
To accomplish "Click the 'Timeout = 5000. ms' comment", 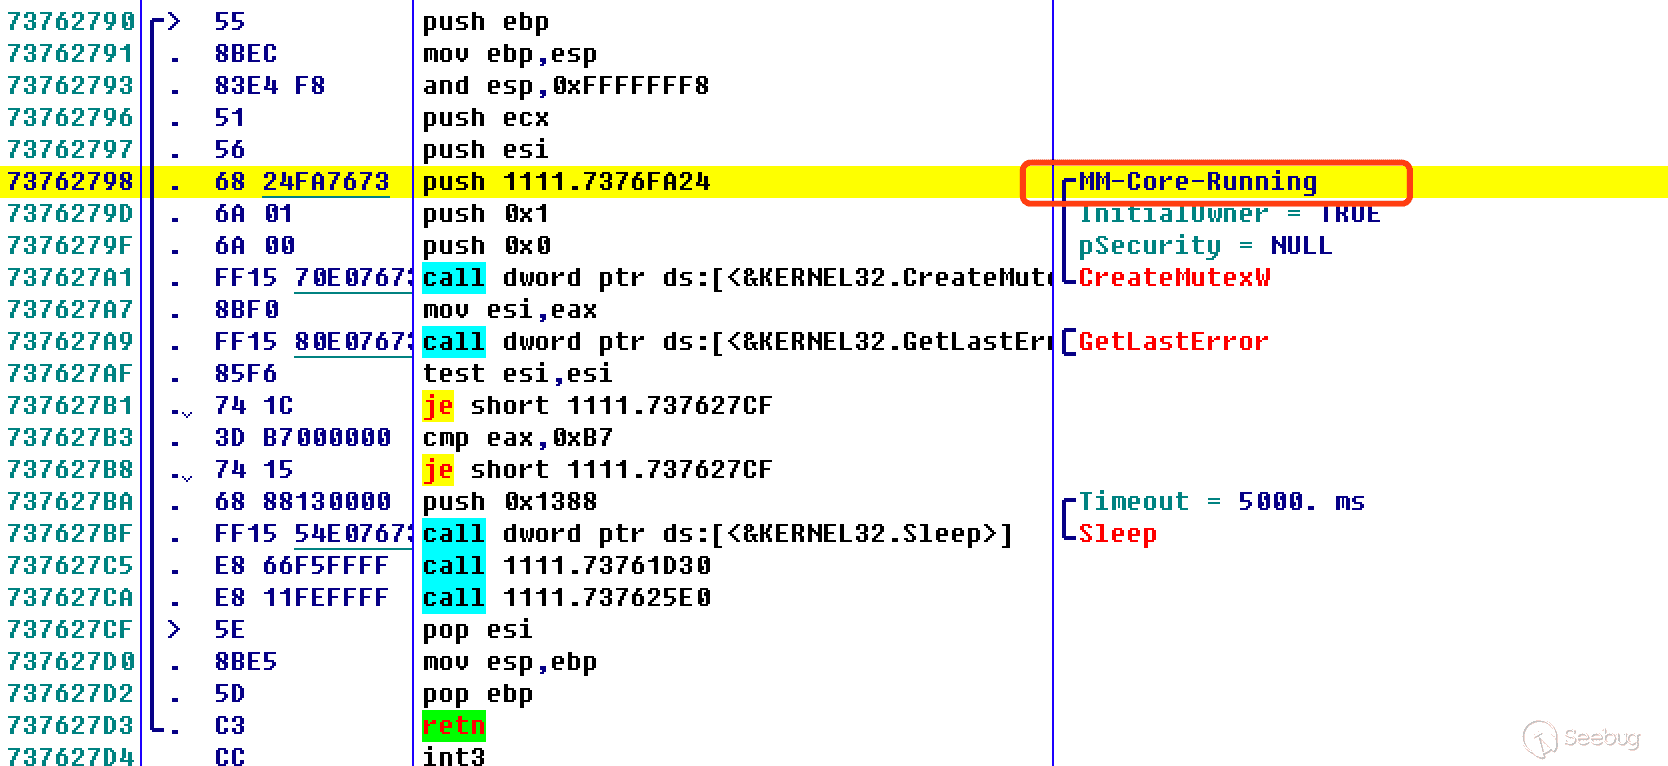I will (1222, 501).
